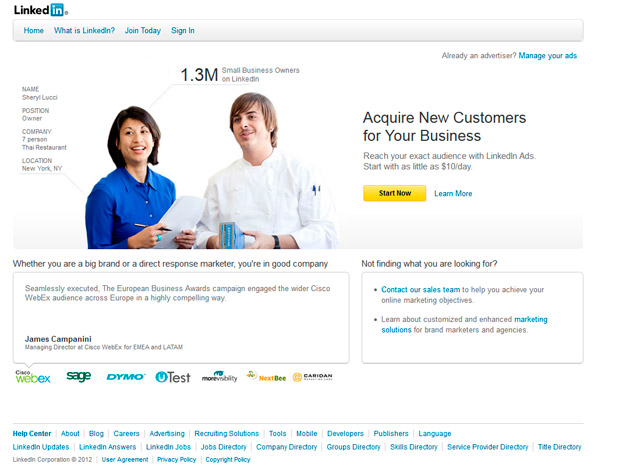Select the Cisco WebEx logo
644x471 pixels.
coord(33,377)
